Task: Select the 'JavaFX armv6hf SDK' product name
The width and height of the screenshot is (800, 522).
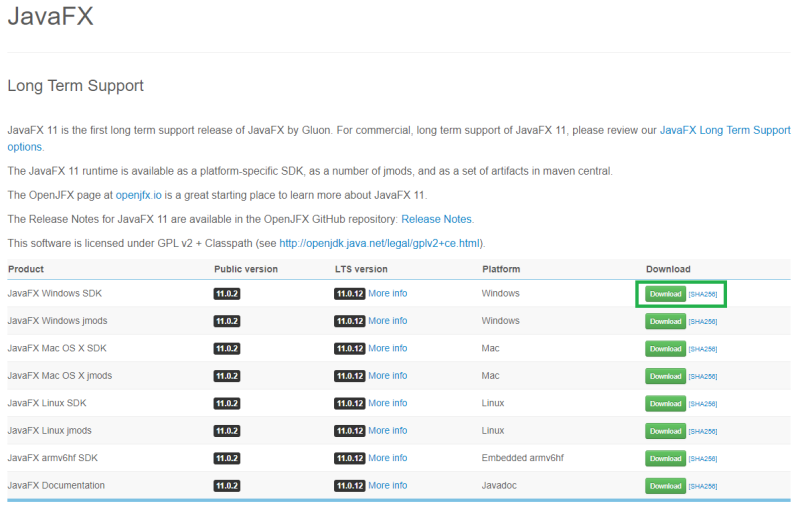Action: pyautogui.click(x=53, y=458)
